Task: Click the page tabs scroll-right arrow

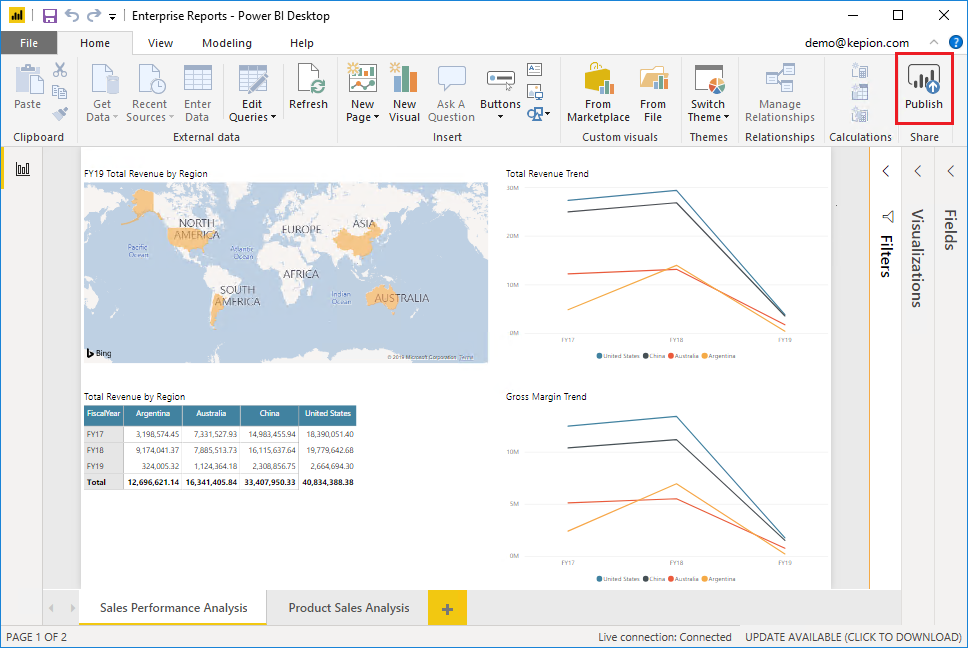Action: tap(72, 608)
